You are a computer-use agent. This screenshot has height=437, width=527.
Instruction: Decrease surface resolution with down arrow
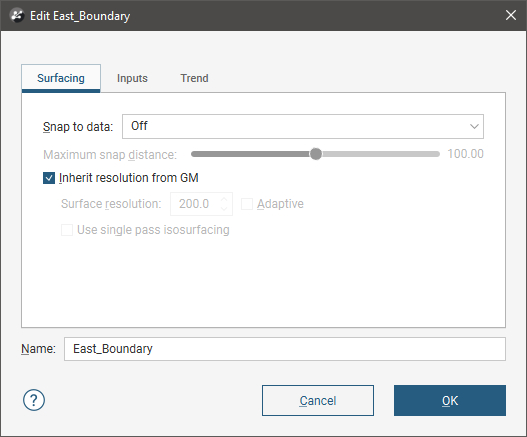[x=224, y=208]
